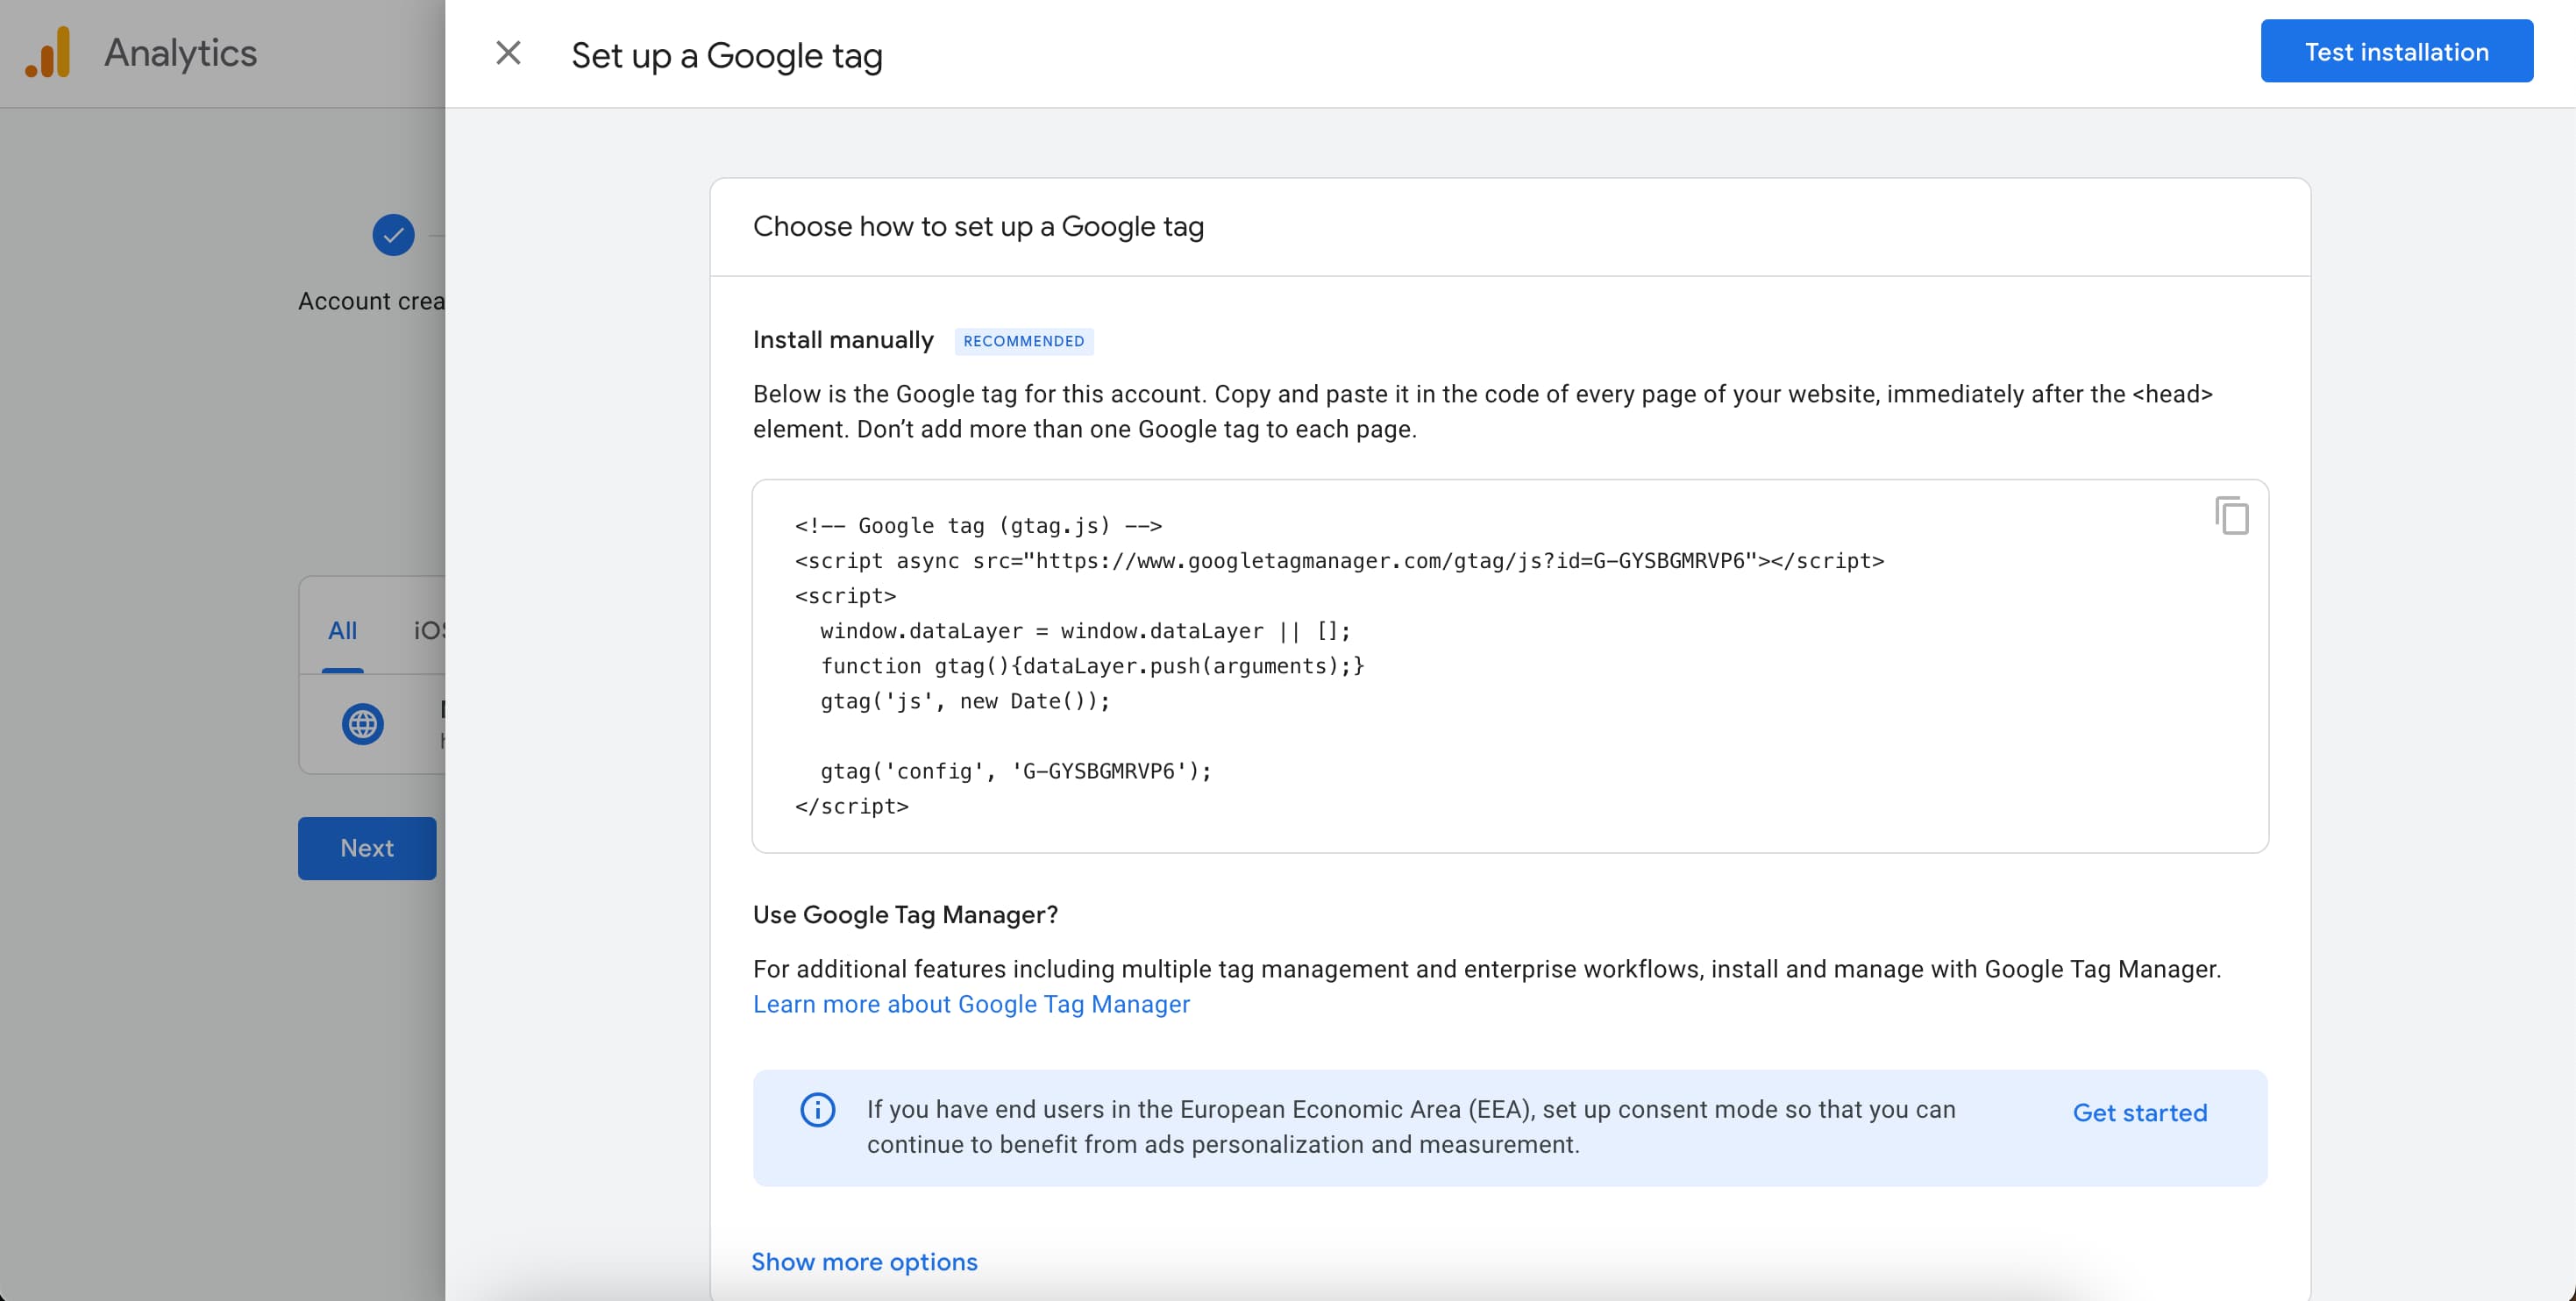Image resolution: width=2576 pixels, height=1301 pixels.
Task: Click the Next button
Action: pos(366,848)
